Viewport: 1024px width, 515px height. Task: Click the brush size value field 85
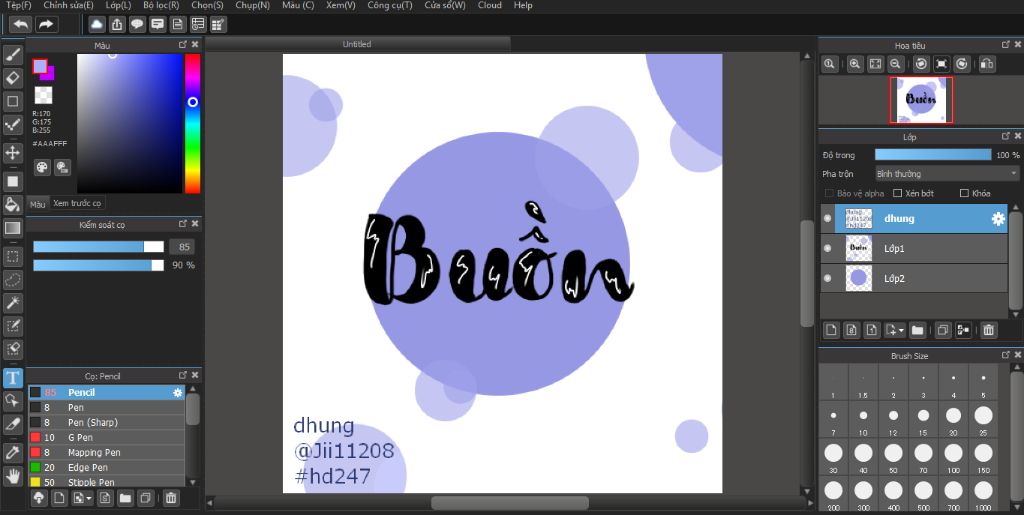[182, 247]
